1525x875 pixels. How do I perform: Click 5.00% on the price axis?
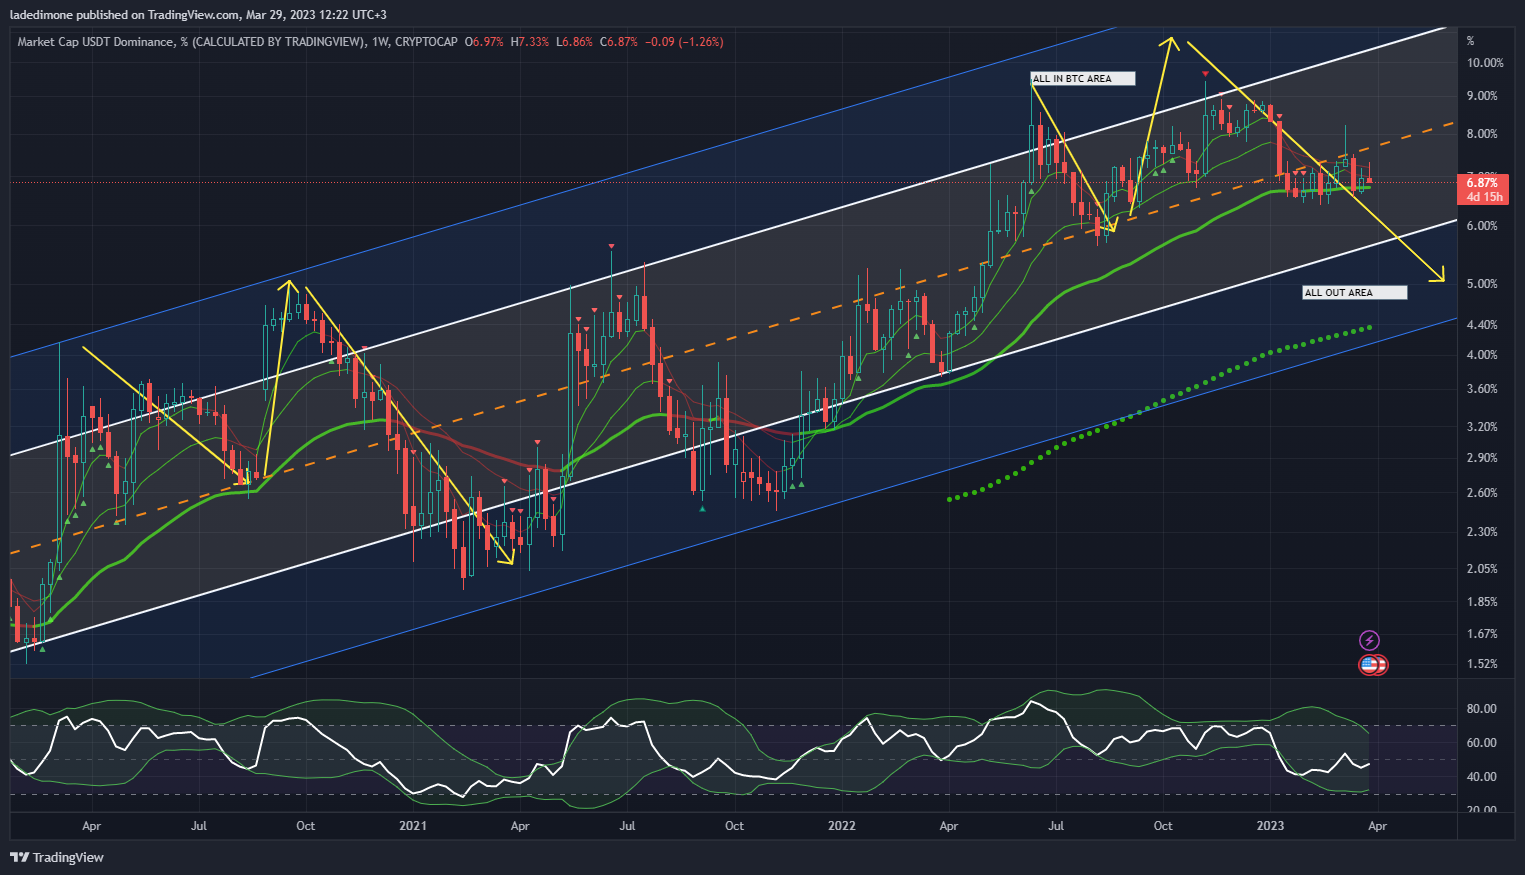[1481, 284]
